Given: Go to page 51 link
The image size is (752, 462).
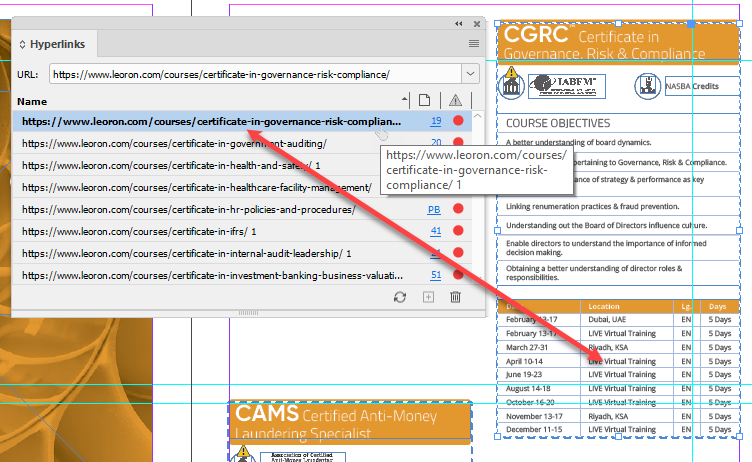Looking at the screenshot, I should point(436,275).
